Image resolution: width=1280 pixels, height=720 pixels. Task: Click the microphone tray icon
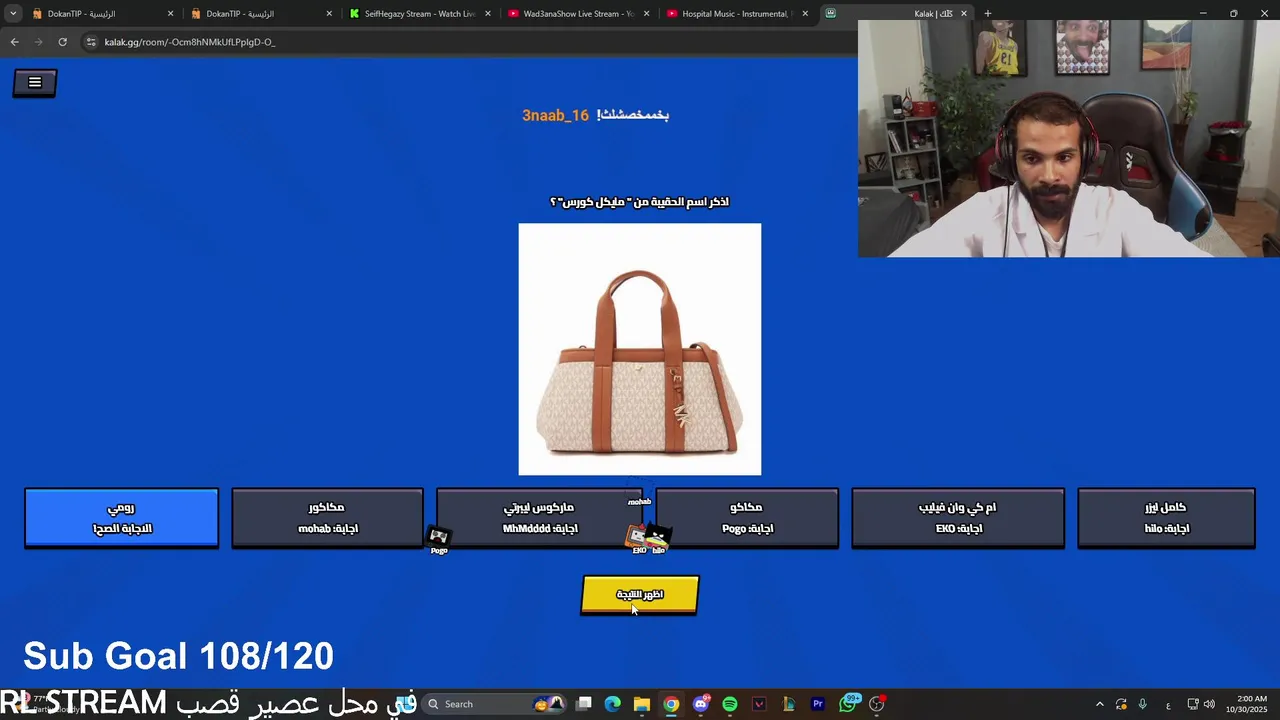[1142, 704]
